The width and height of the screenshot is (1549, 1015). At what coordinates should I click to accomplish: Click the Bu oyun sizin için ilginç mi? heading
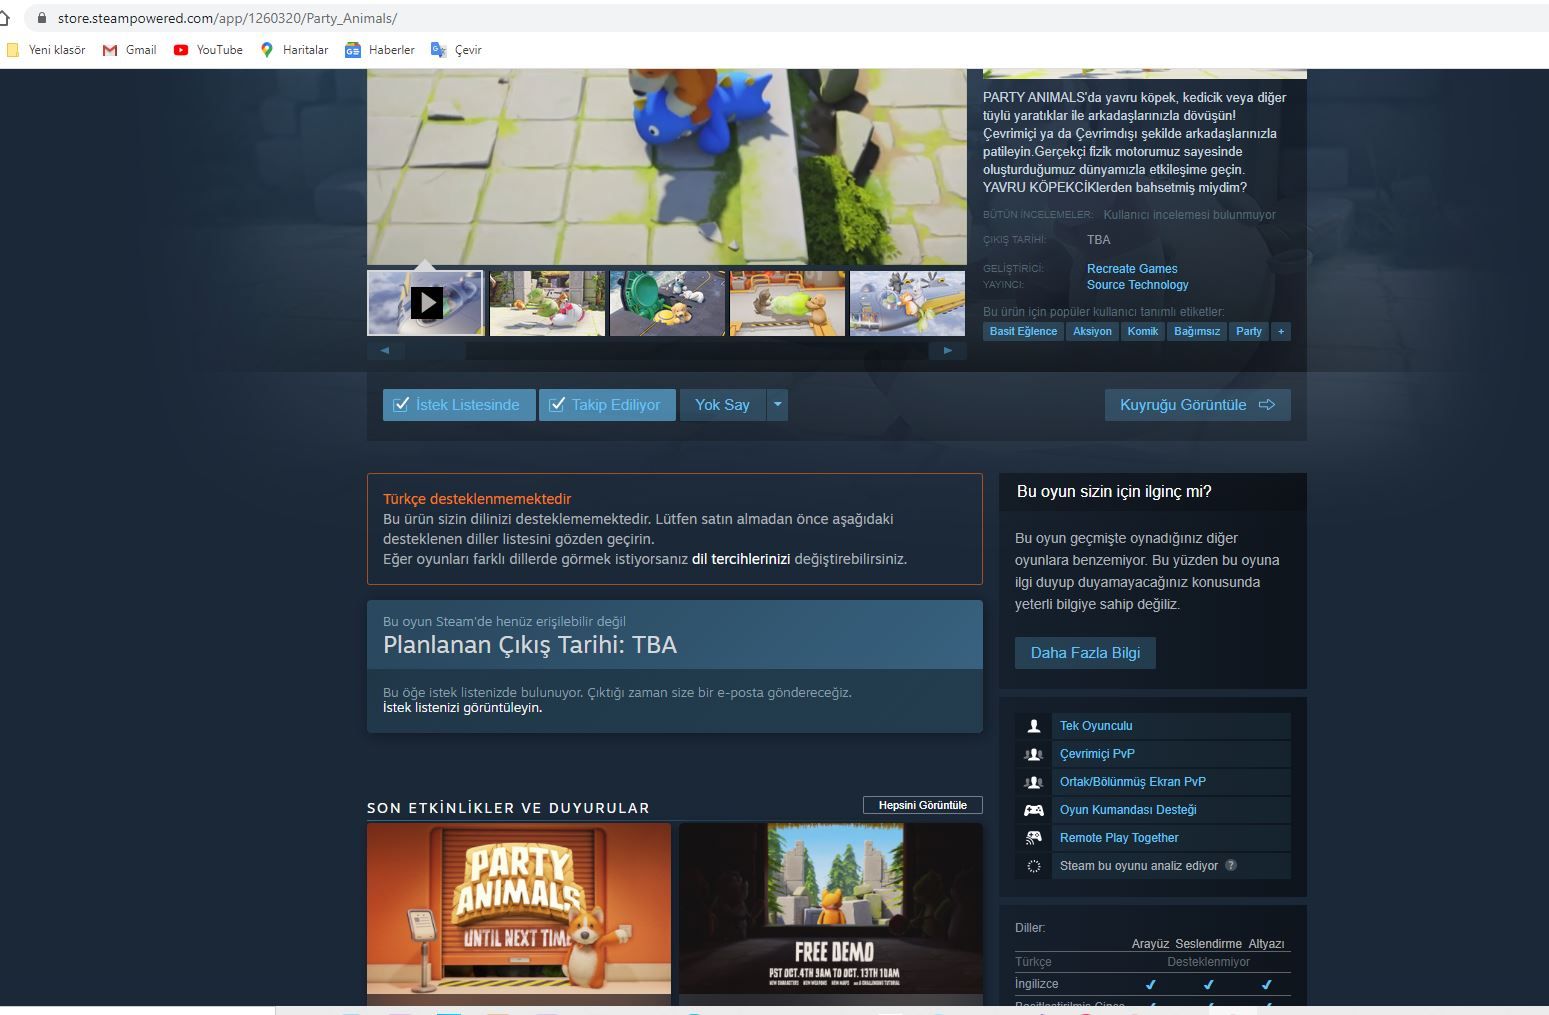click(x=1114, y=492)
